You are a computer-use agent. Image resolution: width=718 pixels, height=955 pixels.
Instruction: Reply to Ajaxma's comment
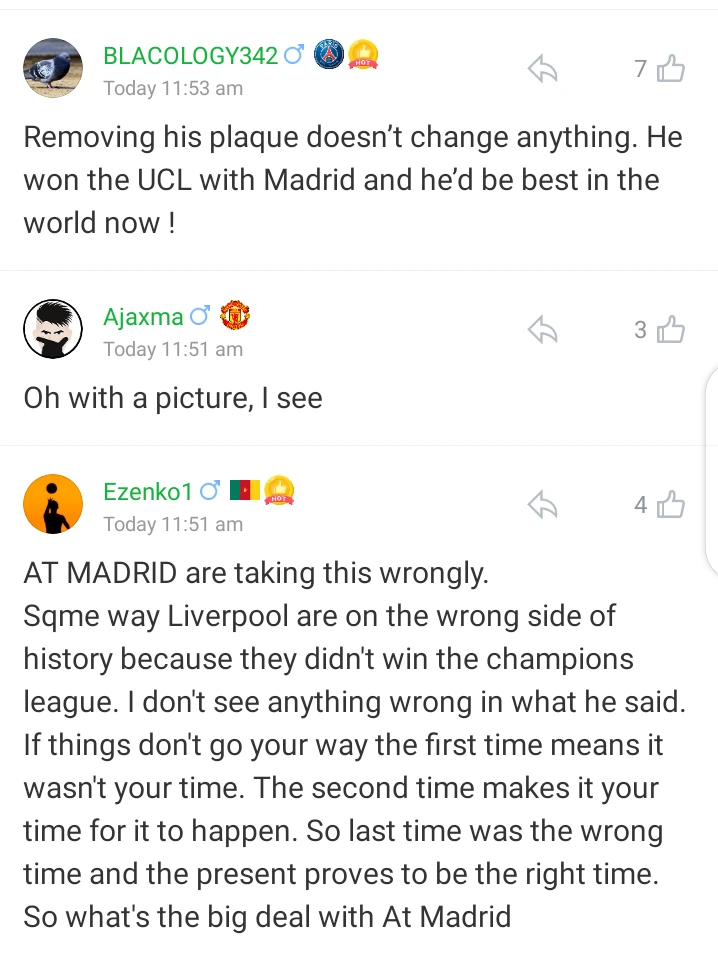(x=542, y=330)
